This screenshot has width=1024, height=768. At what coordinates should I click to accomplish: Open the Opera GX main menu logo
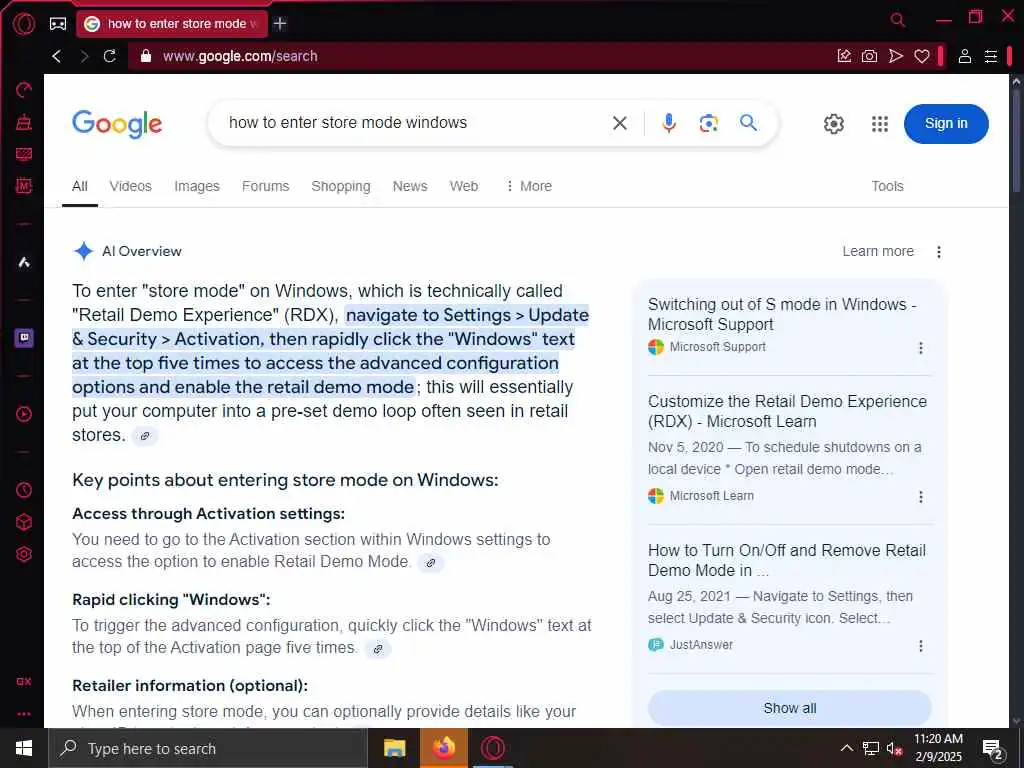(x=24, y=24)
